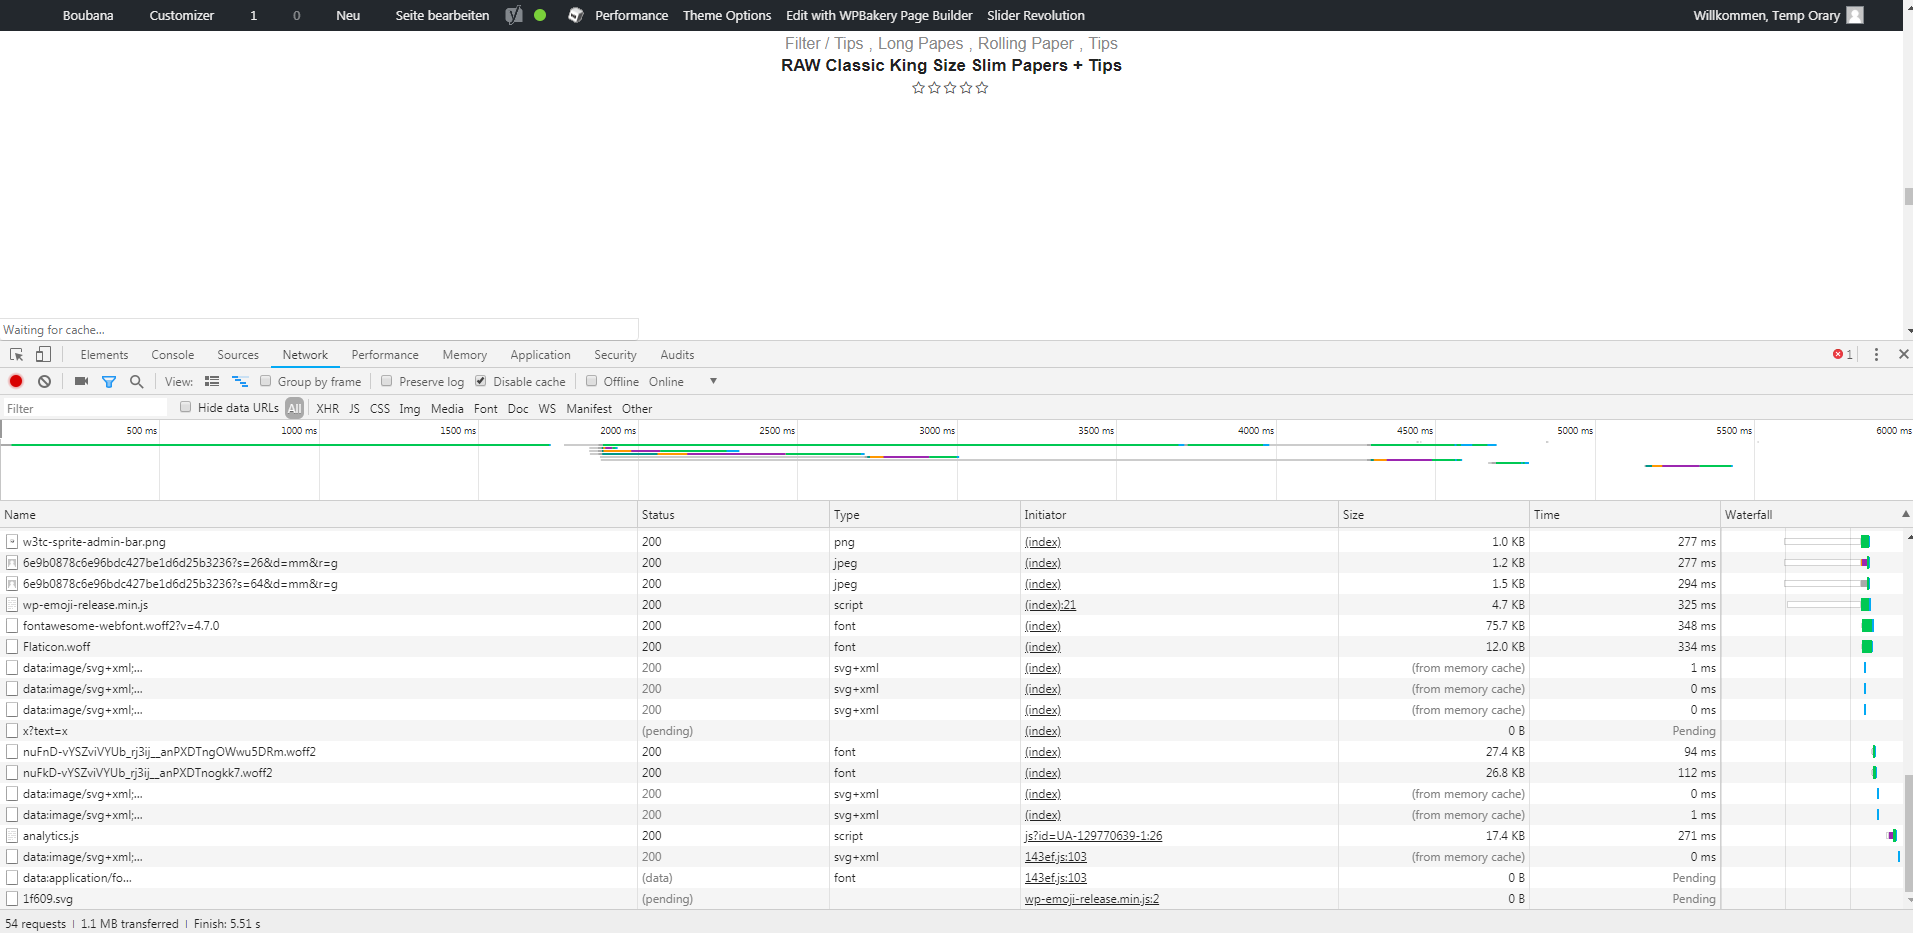Click the page vertical scrollbar thumb
Image resolution: width=1913 pixels, height=933 pixels.
pos(1908,196)
